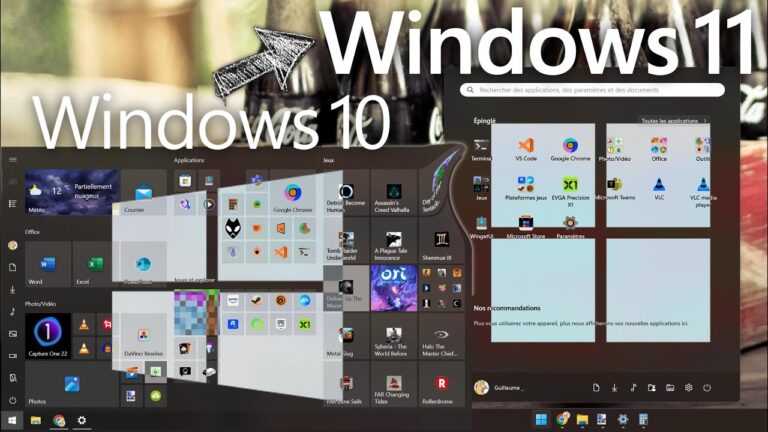
Task: Open the Plateformes jeux folder
Action: (526, 189)
